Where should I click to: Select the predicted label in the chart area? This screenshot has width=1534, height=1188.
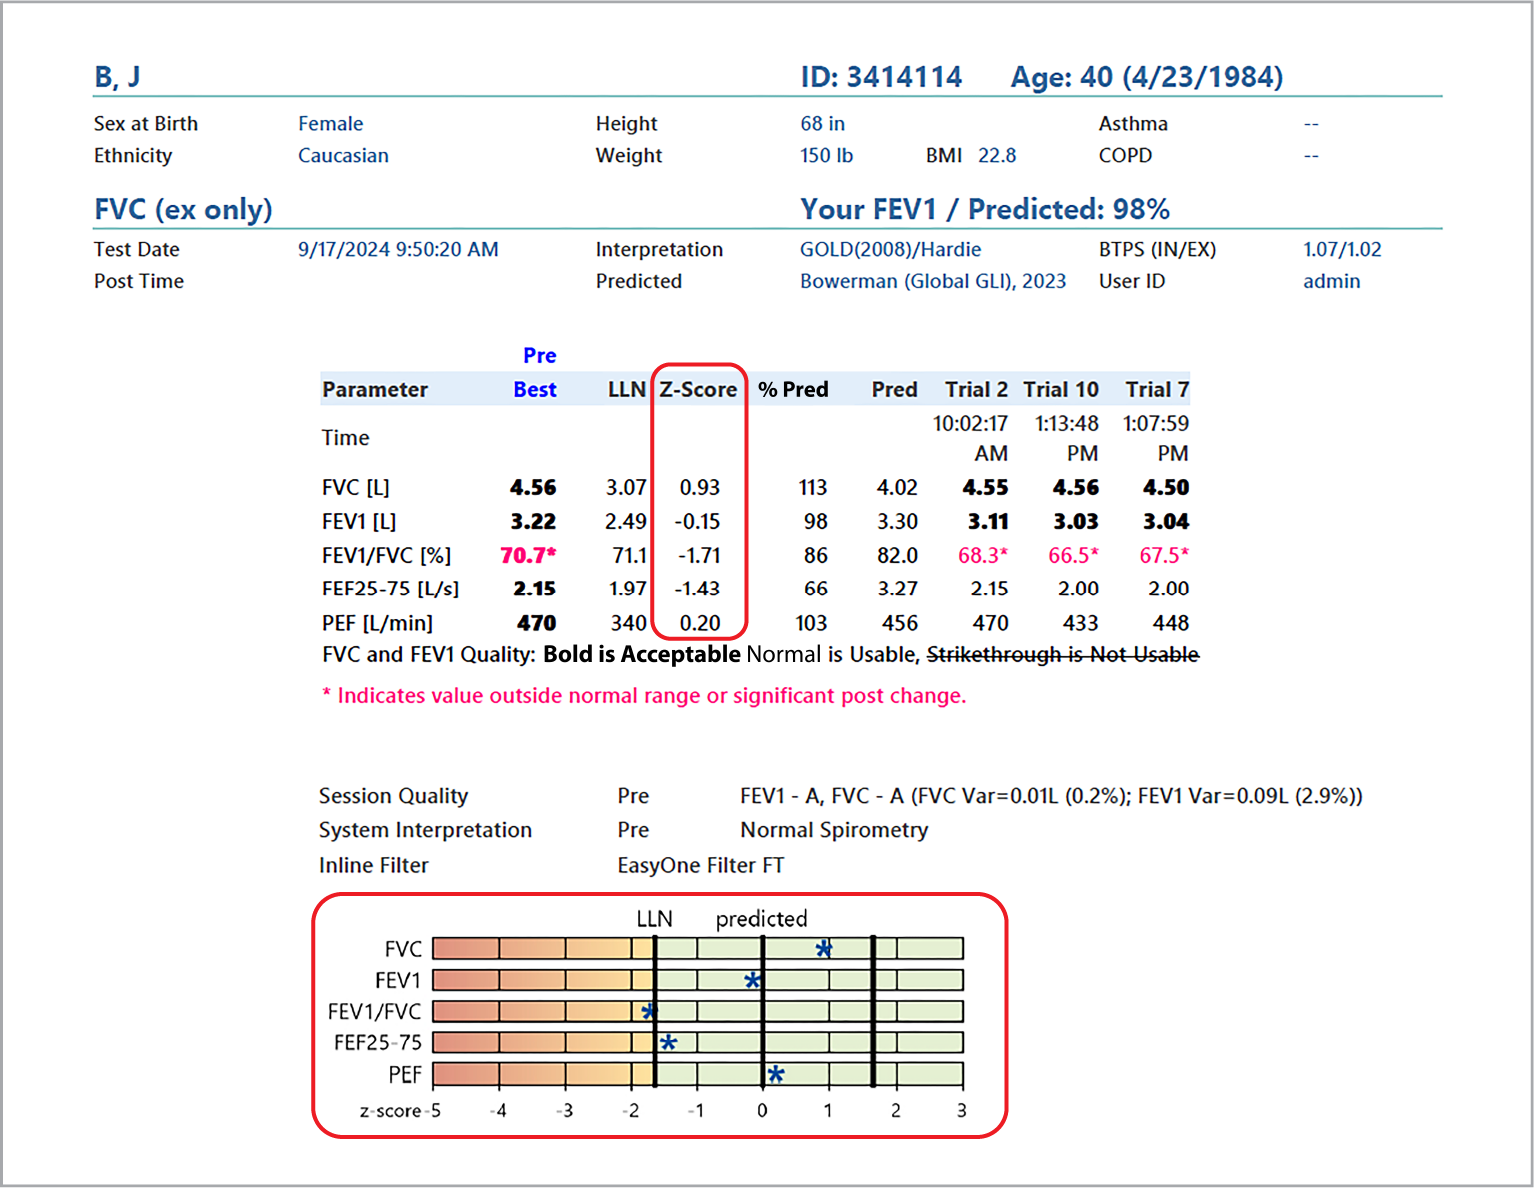click(761, 917)
